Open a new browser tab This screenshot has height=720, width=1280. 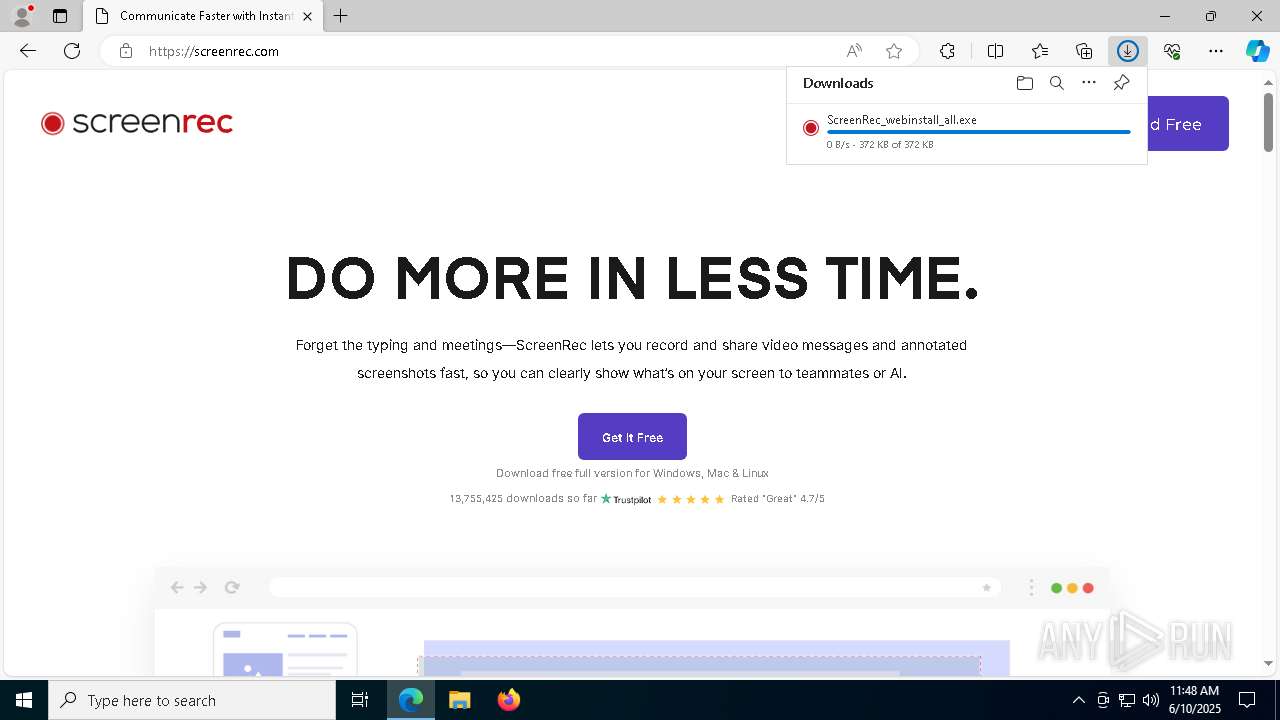coord(340,16)
